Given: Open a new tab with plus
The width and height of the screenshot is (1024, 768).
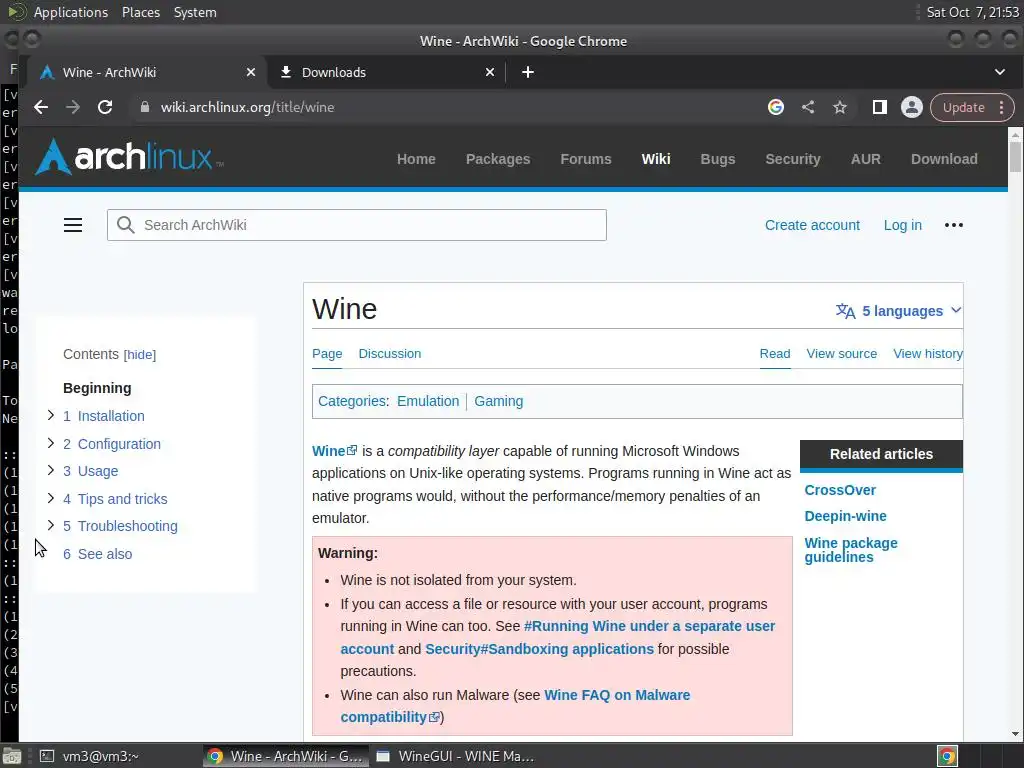Looking at the screenshot, I should tap(528, 72).
